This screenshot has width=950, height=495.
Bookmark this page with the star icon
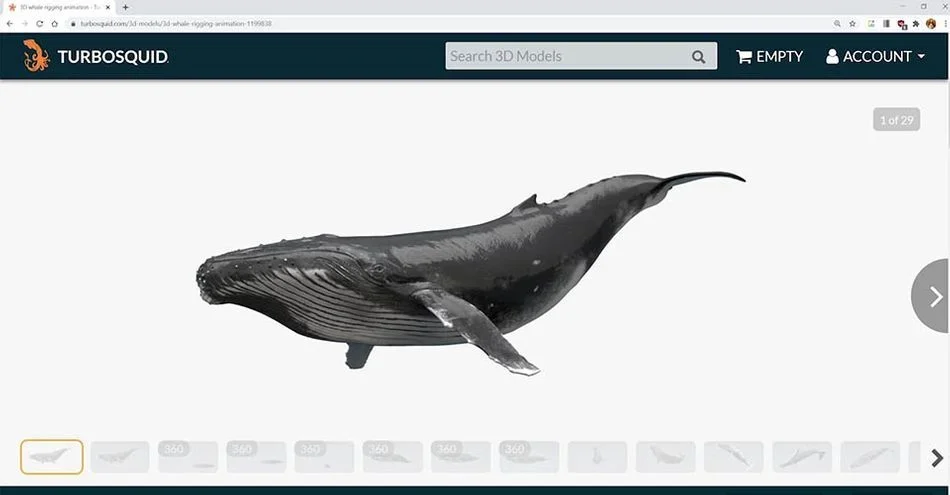pos(852,24)
